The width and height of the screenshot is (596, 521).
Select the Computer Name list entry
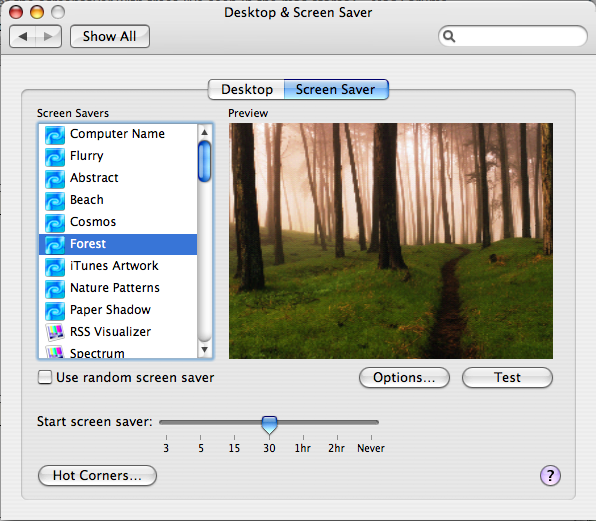point(118,135)
